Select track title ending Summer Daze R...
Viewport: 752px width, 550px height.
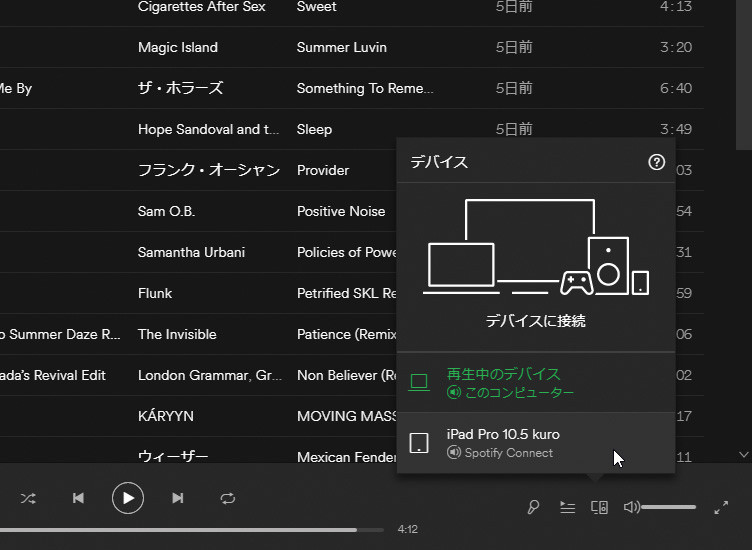click(x=60, y=334)
